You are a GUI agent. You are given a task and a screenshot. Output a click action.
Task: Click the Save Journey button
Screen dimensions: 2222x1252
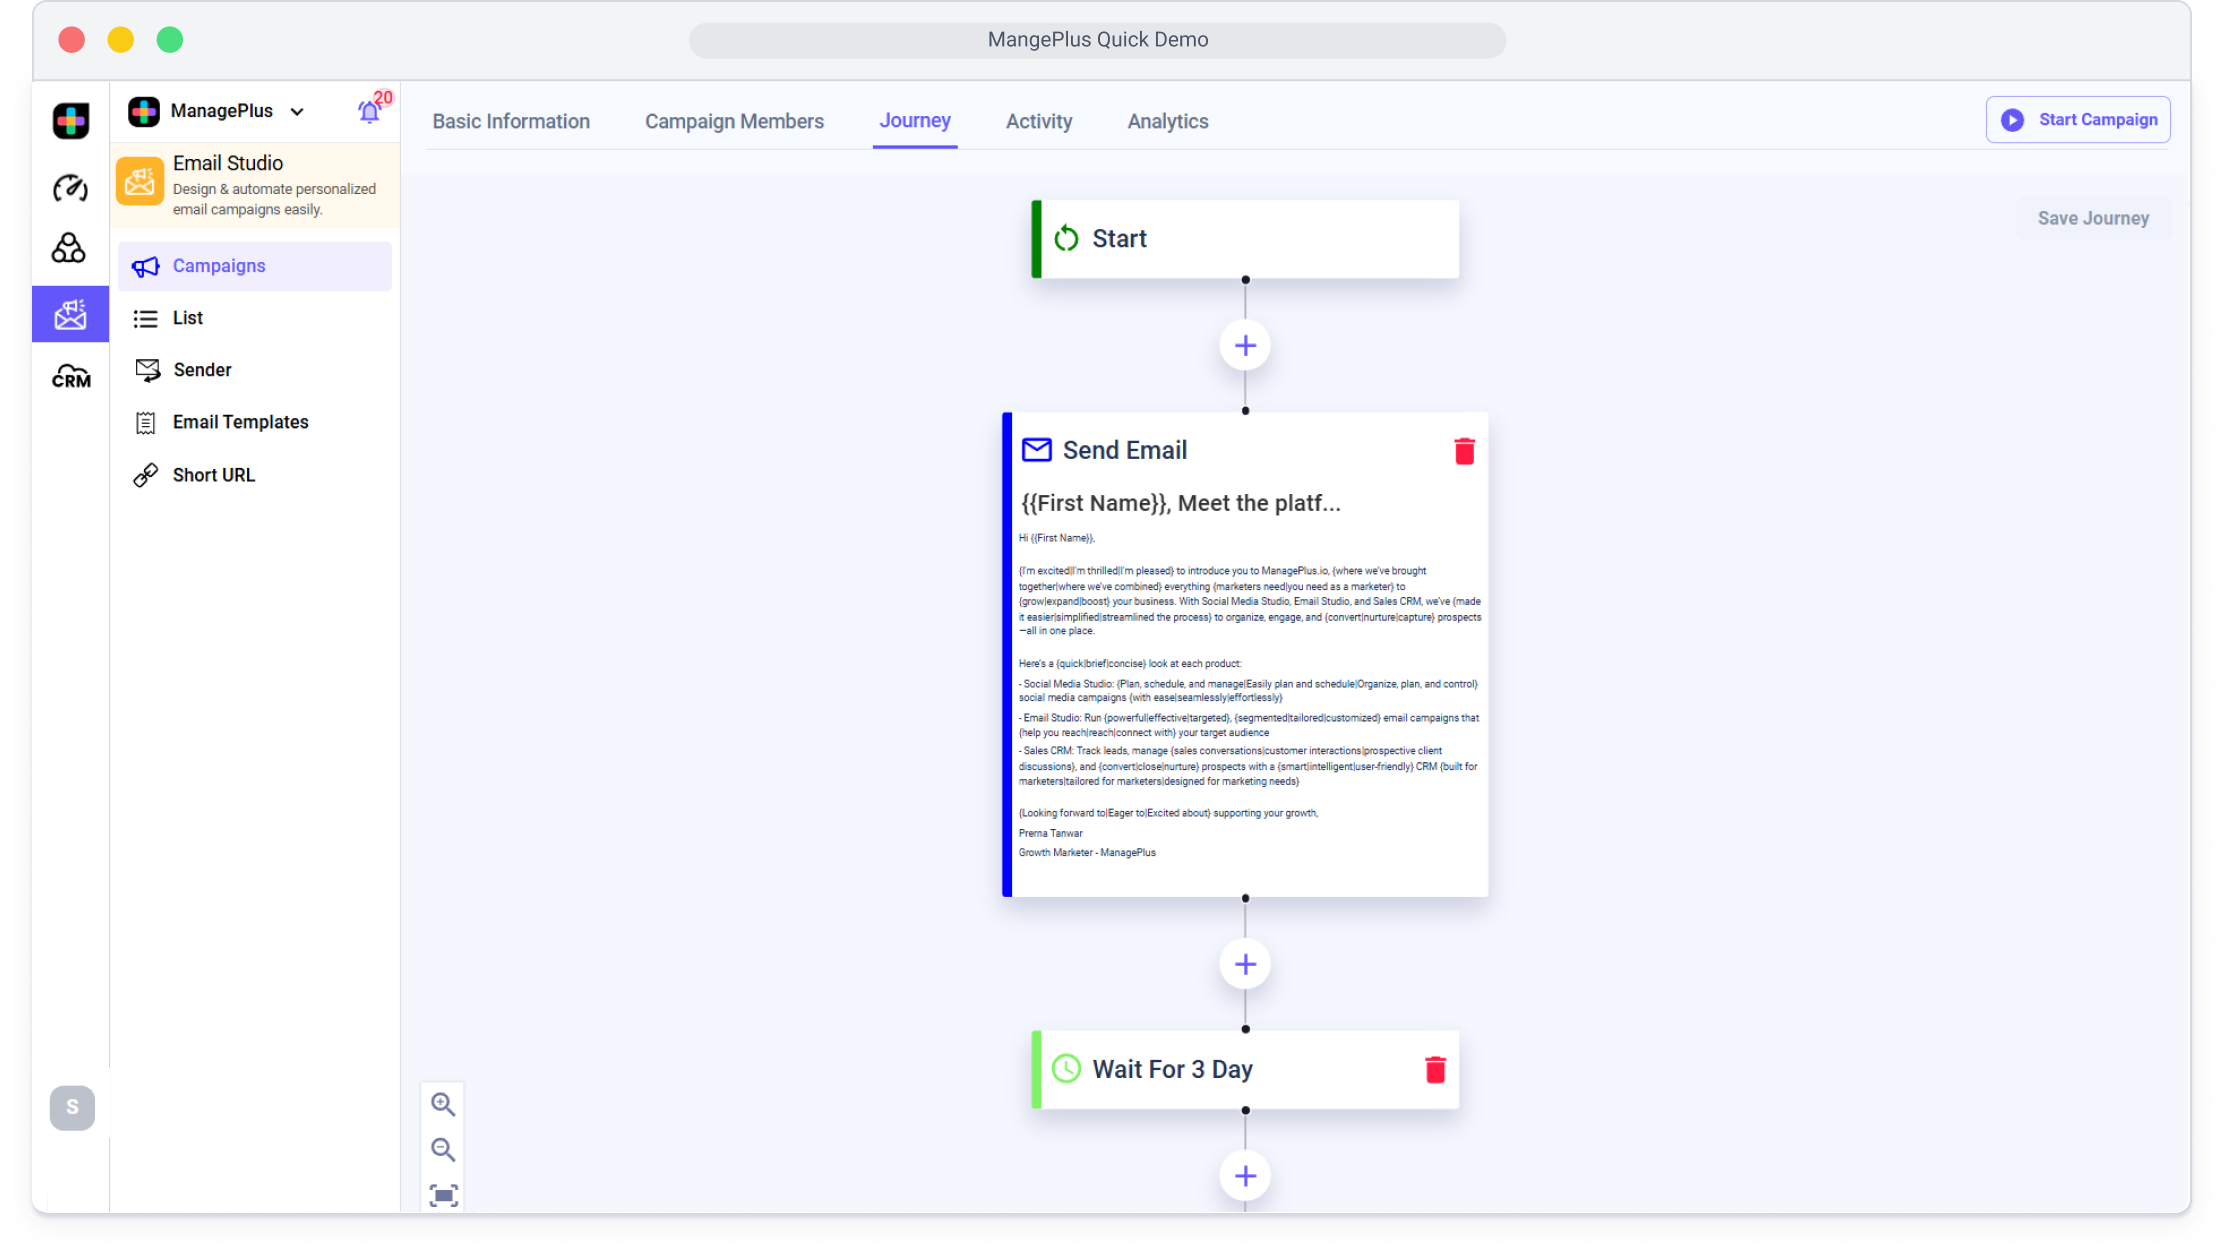(2092, 218)
